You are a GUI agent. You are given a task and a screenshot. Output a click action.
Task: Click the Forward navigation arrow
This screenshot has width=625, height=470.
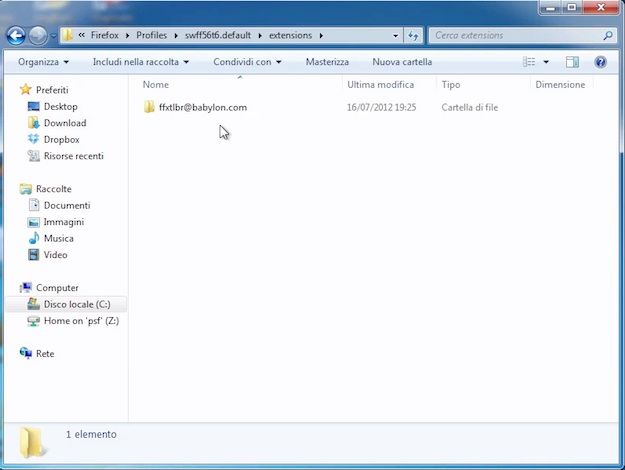[38, 36]
